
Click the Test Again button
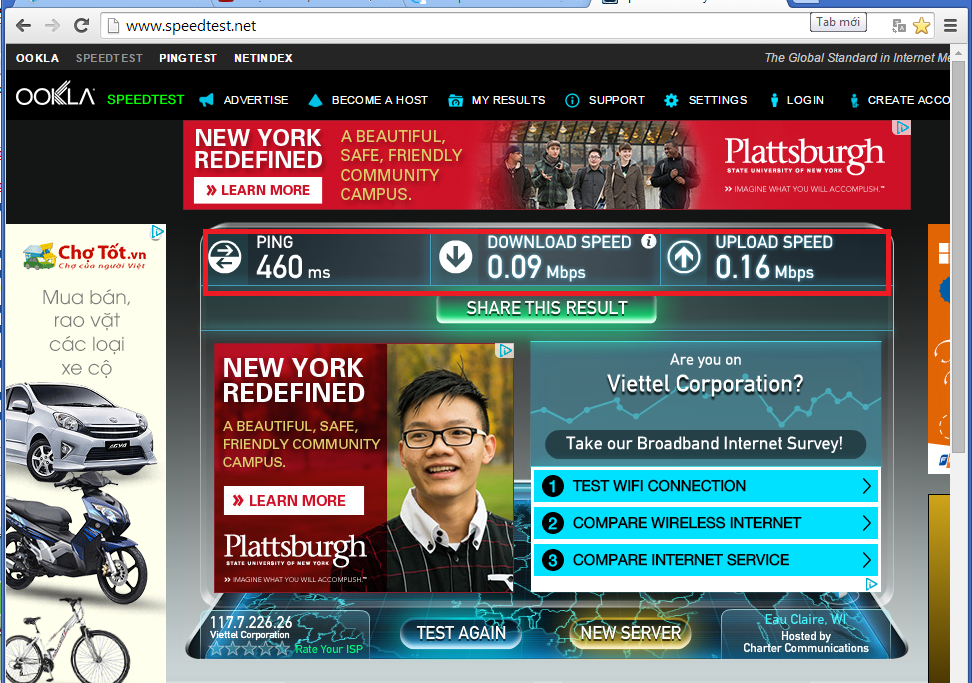461,633
